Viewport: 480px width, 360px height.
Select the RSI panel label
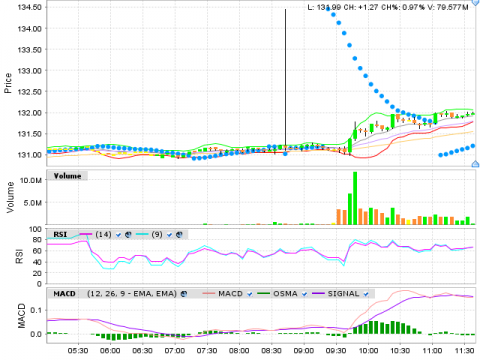pos(60,235)
